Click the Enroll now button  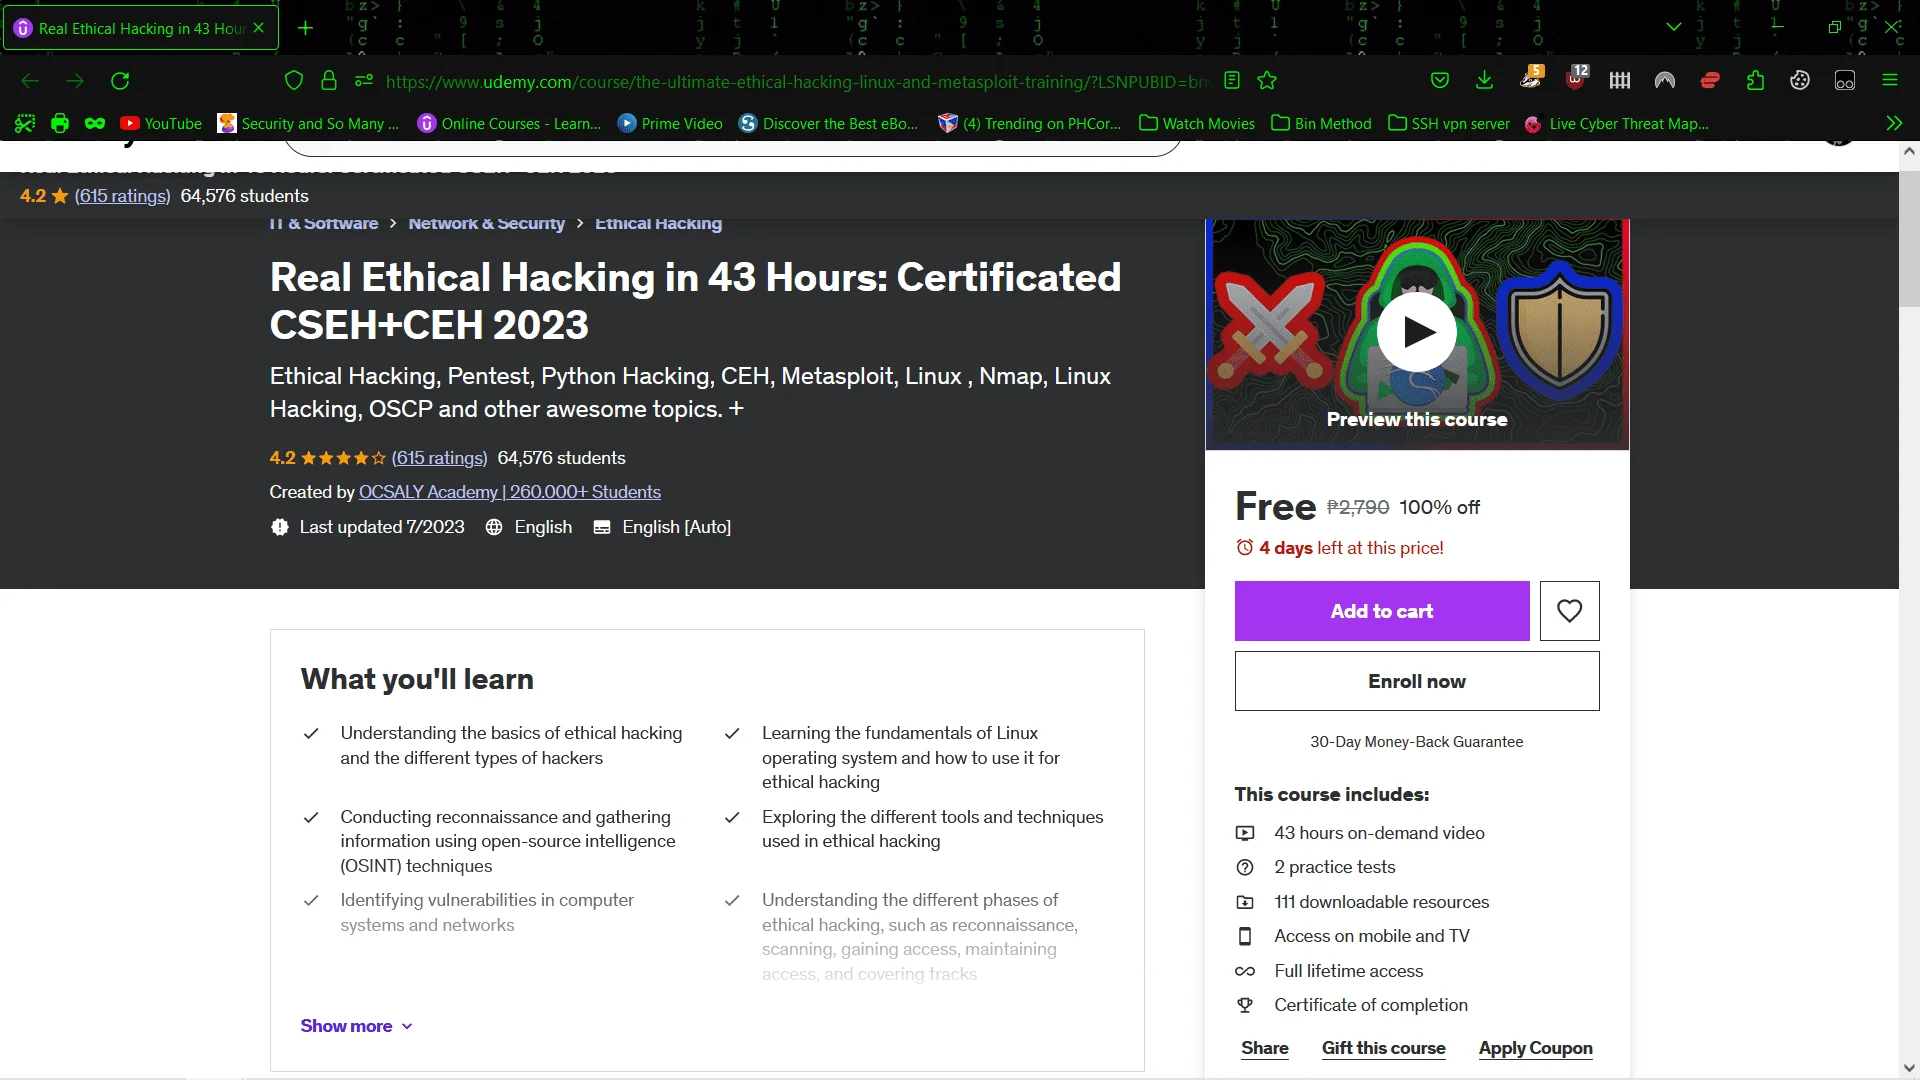(1417, 681)
